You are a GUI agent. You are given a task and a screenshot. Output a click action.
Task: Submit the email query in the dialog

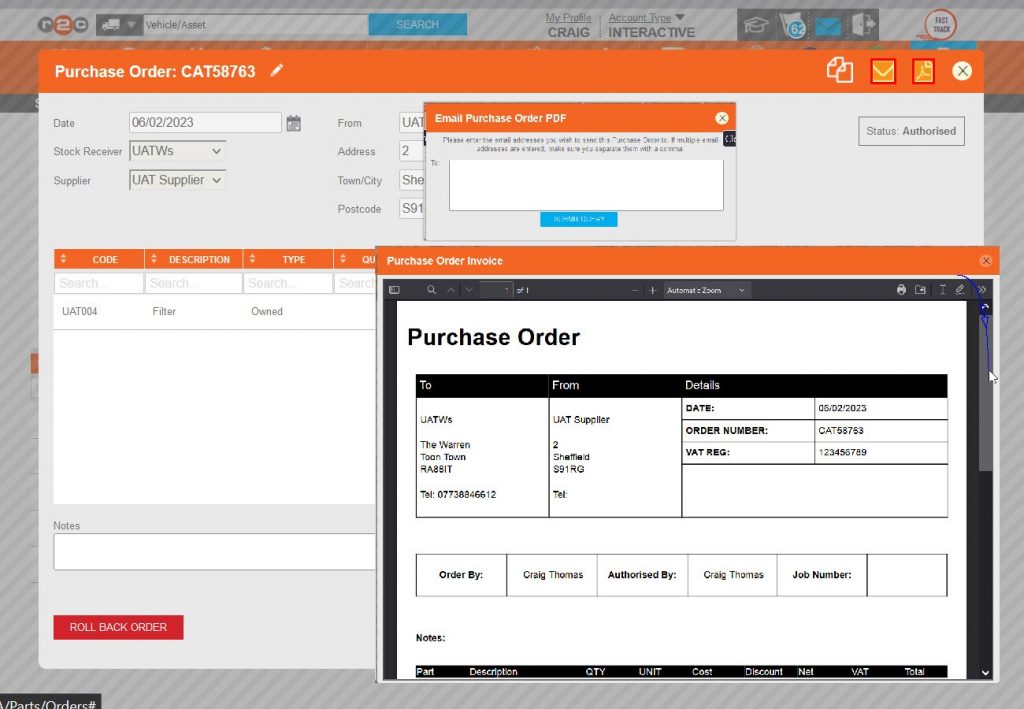578,218
